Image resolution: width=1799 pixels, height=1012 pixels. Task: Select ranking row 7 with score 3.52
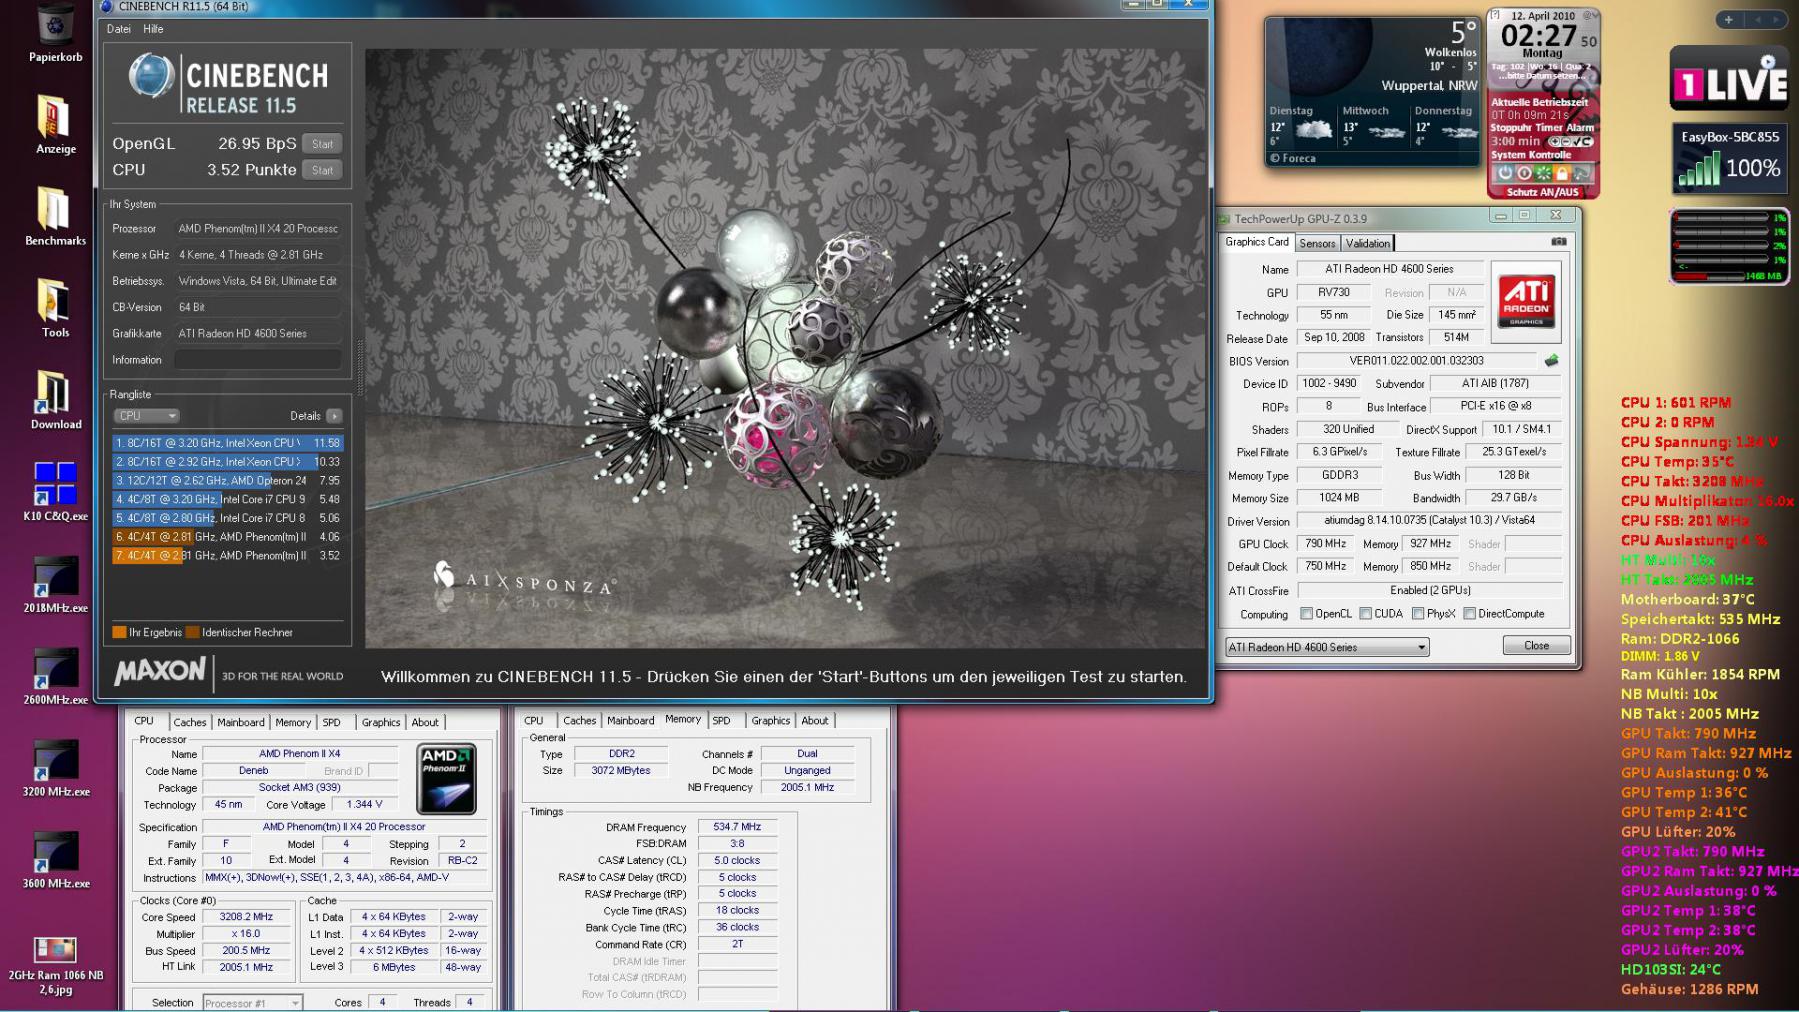coord(228,556)
